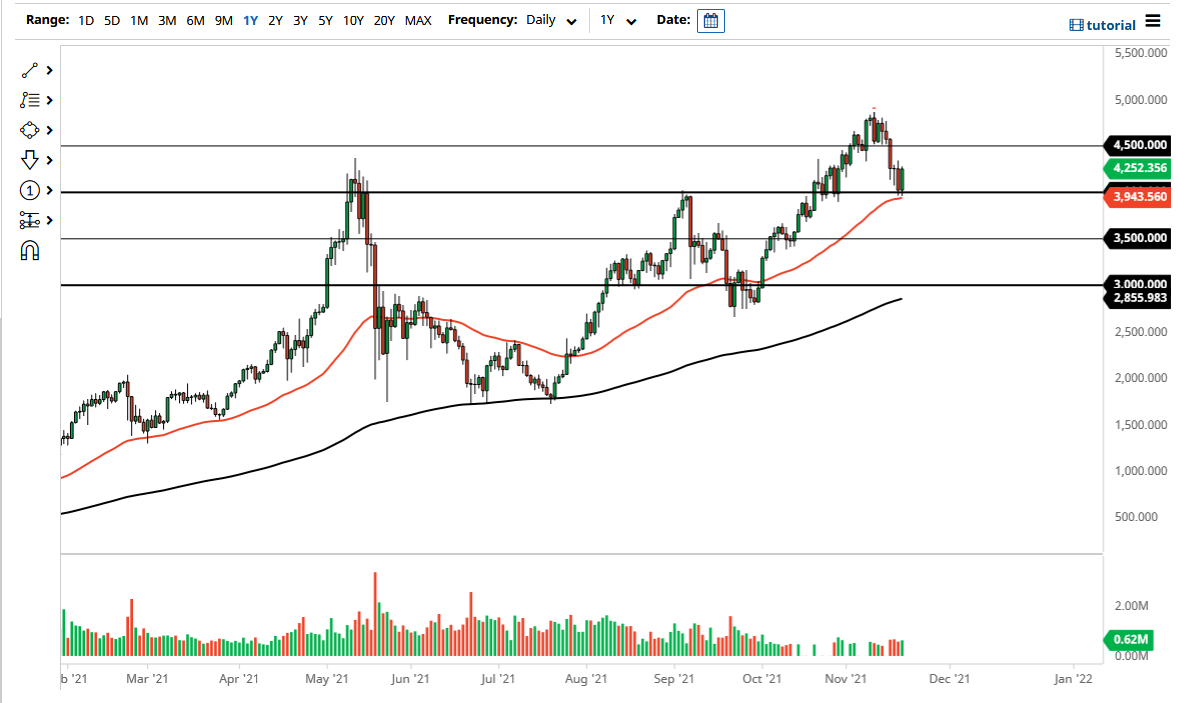Open the hamburger menu
The height and width of the screenshot is (703, 1178).
tap(1153, 21)
